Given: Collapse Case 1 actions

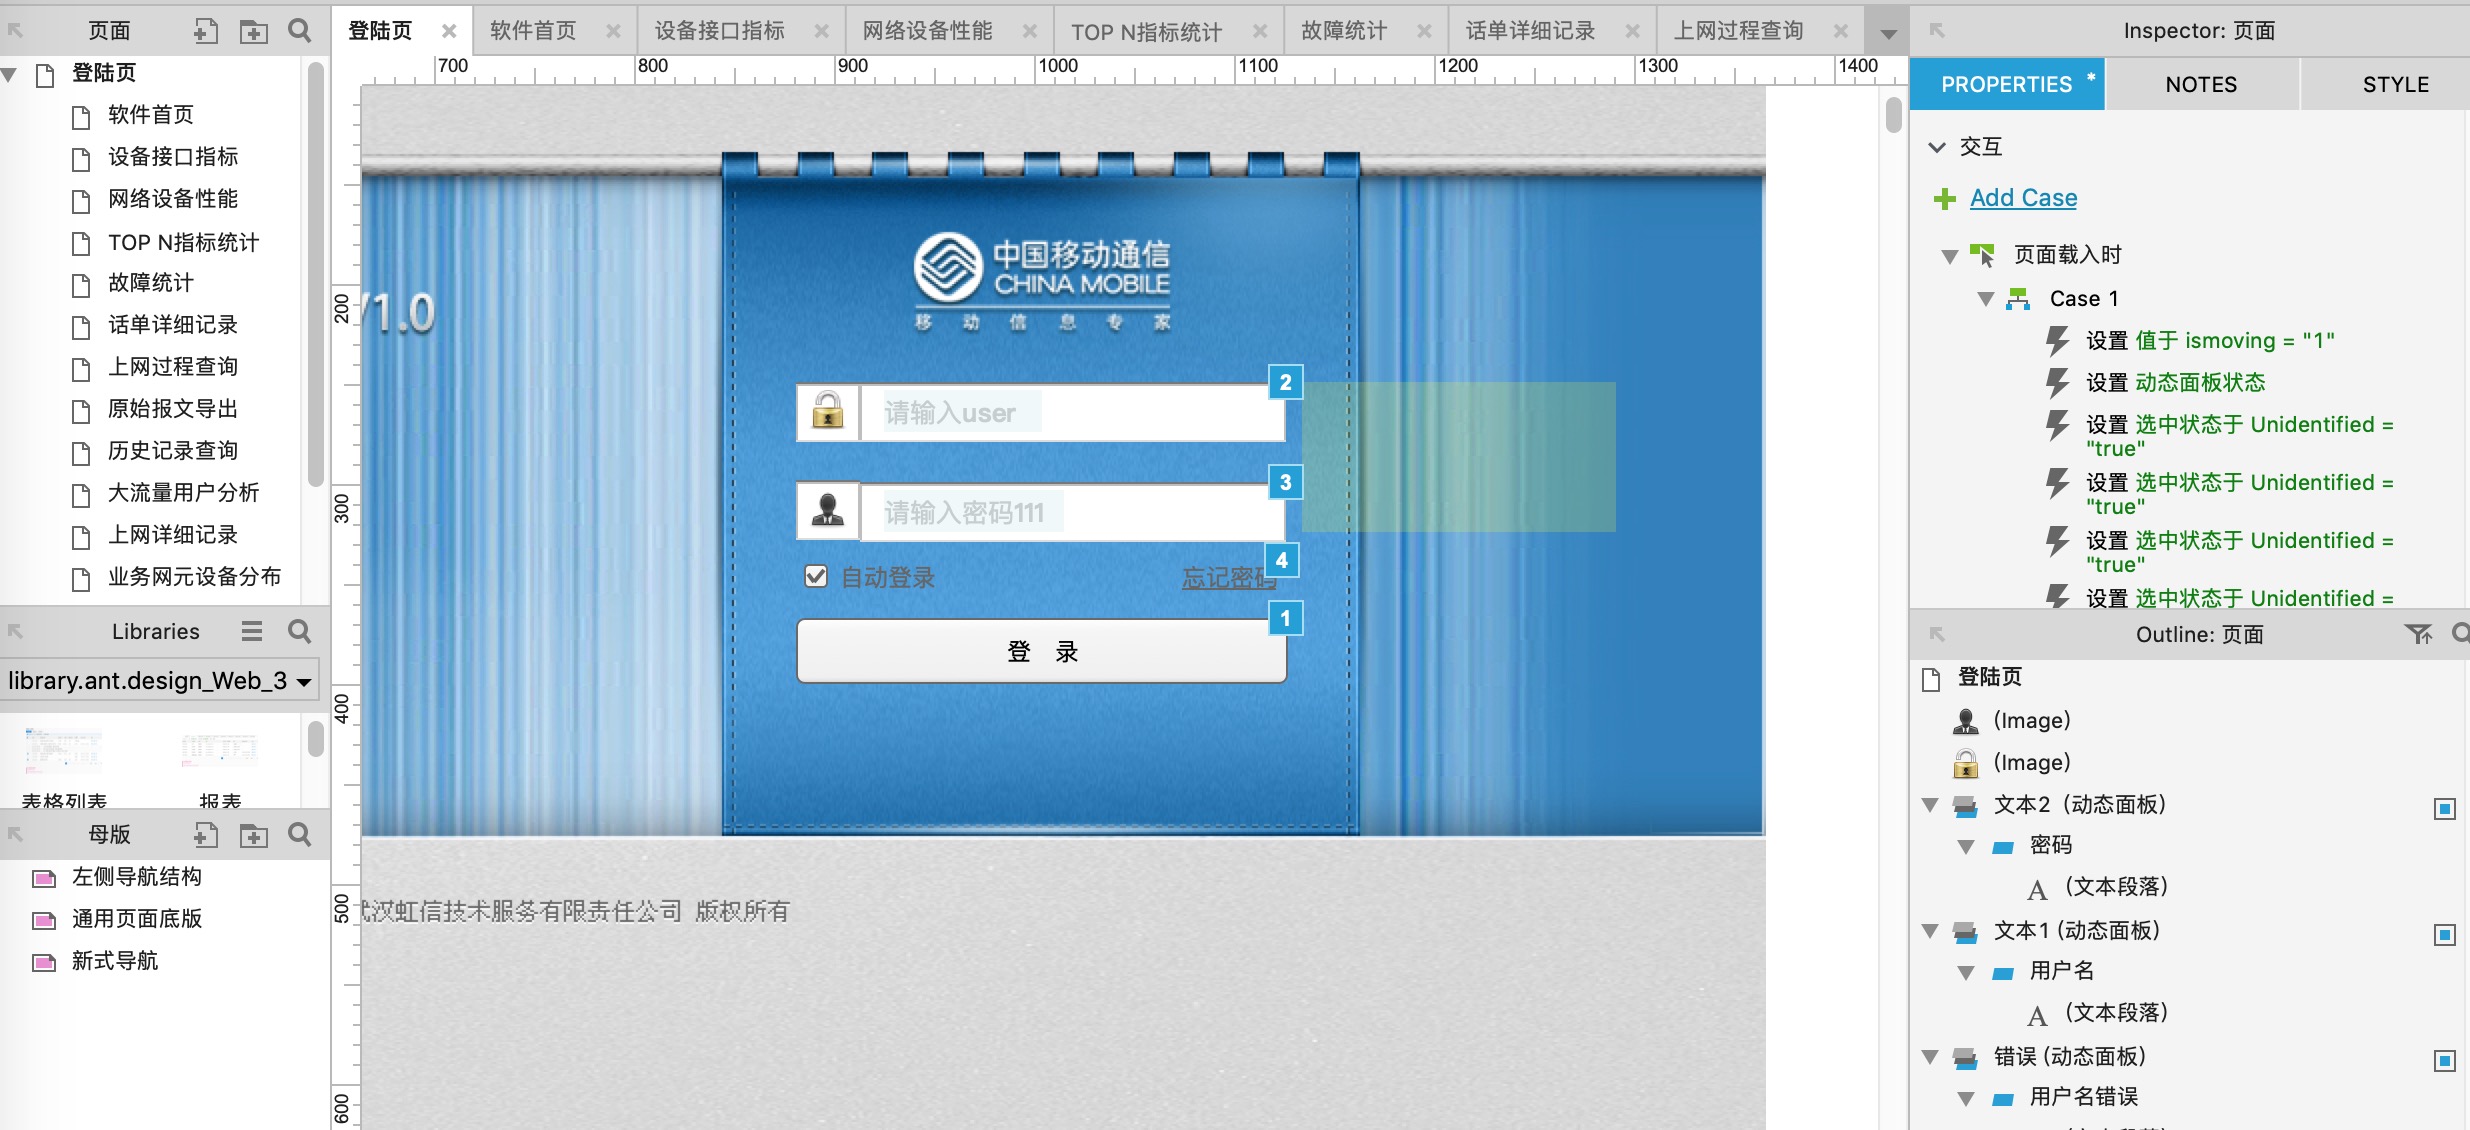Looking at the screenshot, I should pos(1986,299).
